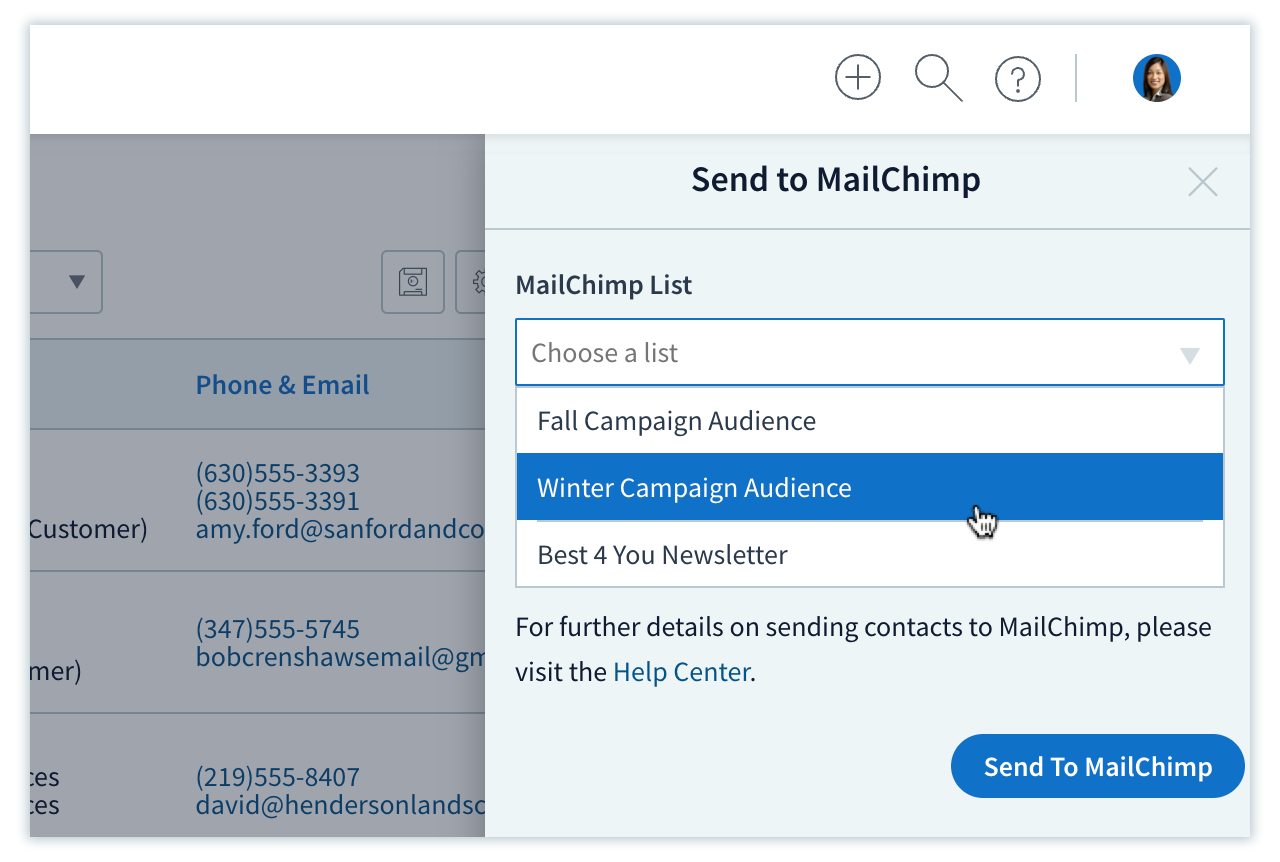Click the save view disk icon
The height and width of the screenshot is (862, 1280).
[413, 282]
